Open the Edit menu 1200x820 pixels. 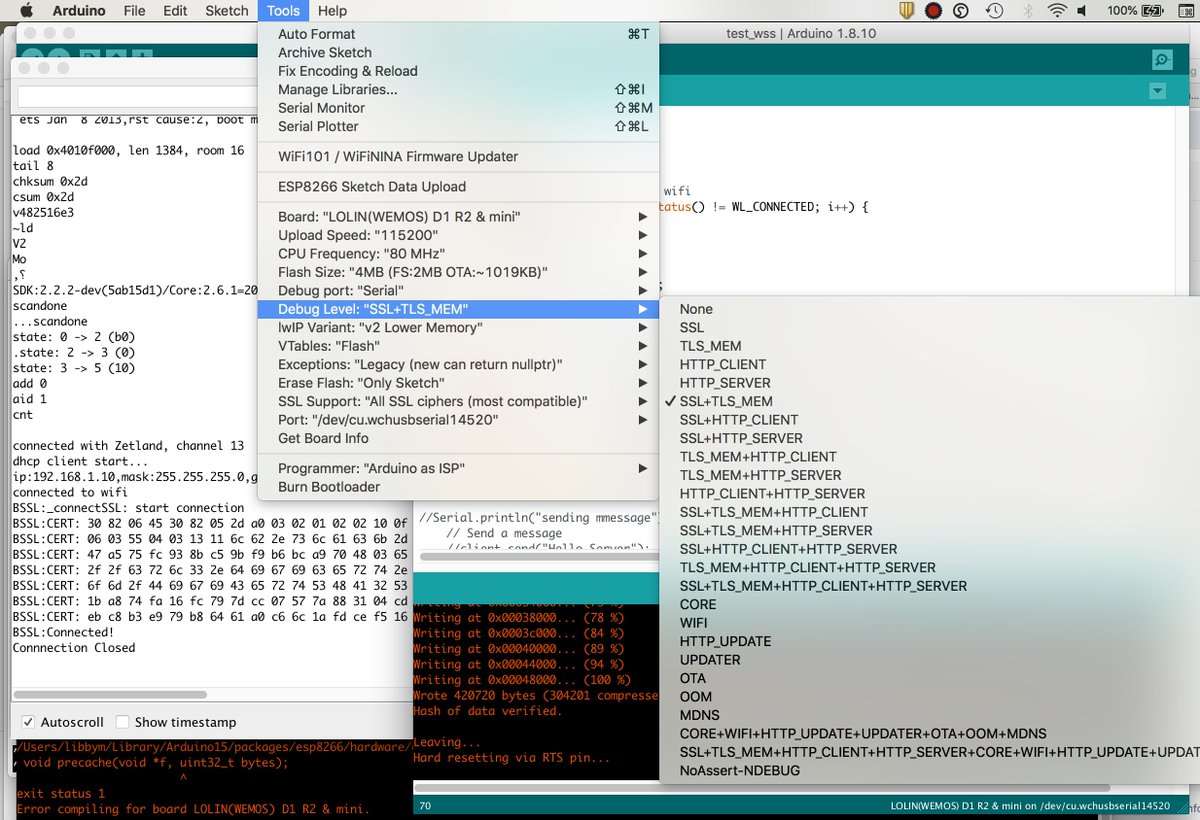coord(175,11)
